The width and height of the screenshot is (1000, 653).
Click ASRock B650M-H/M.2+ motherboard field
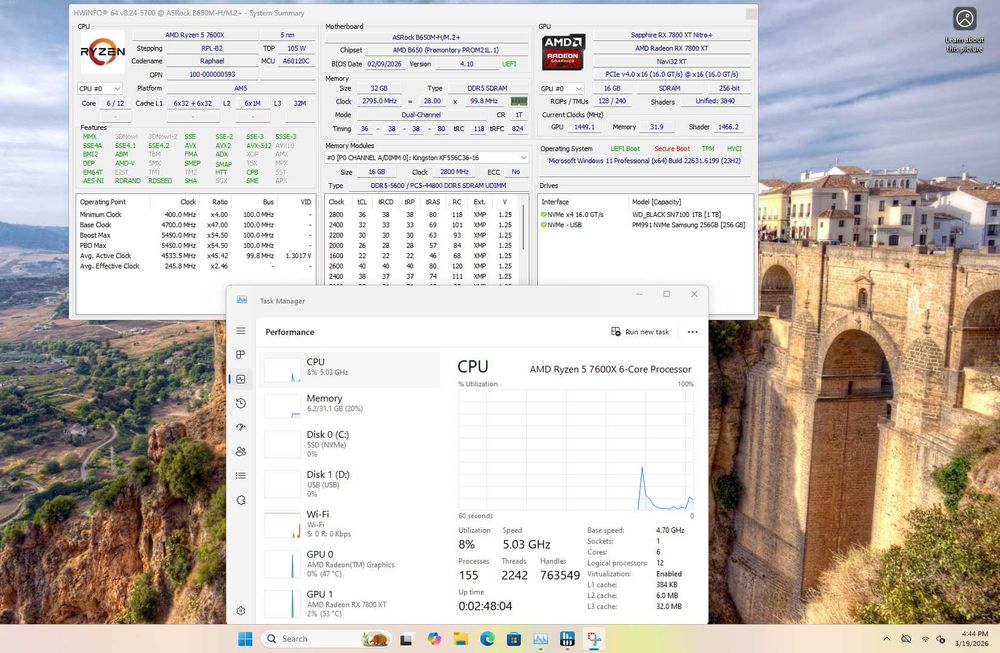(427, 38)
